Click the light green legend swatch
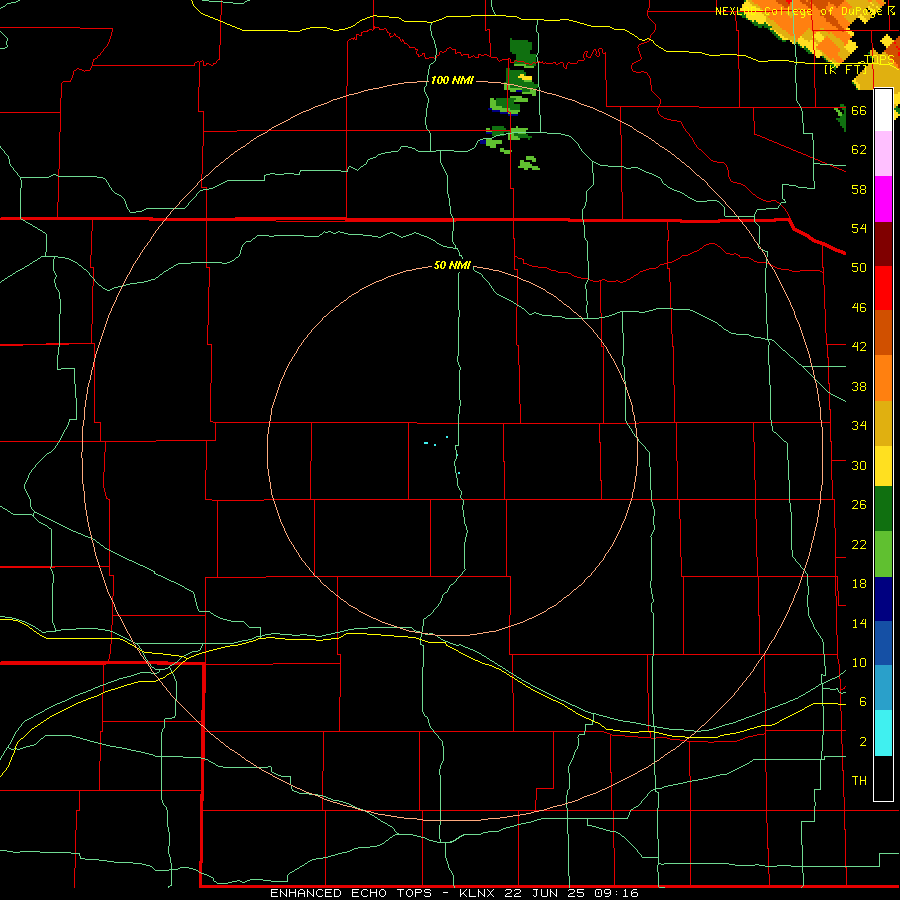The image size is (900, 900). tap(883, 554)
